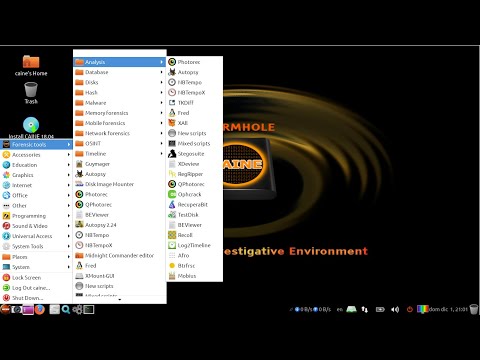The image size is (480, 360).
Task: Open the Programming menu category
Action: pyautogui.click(x=36, y=216)
